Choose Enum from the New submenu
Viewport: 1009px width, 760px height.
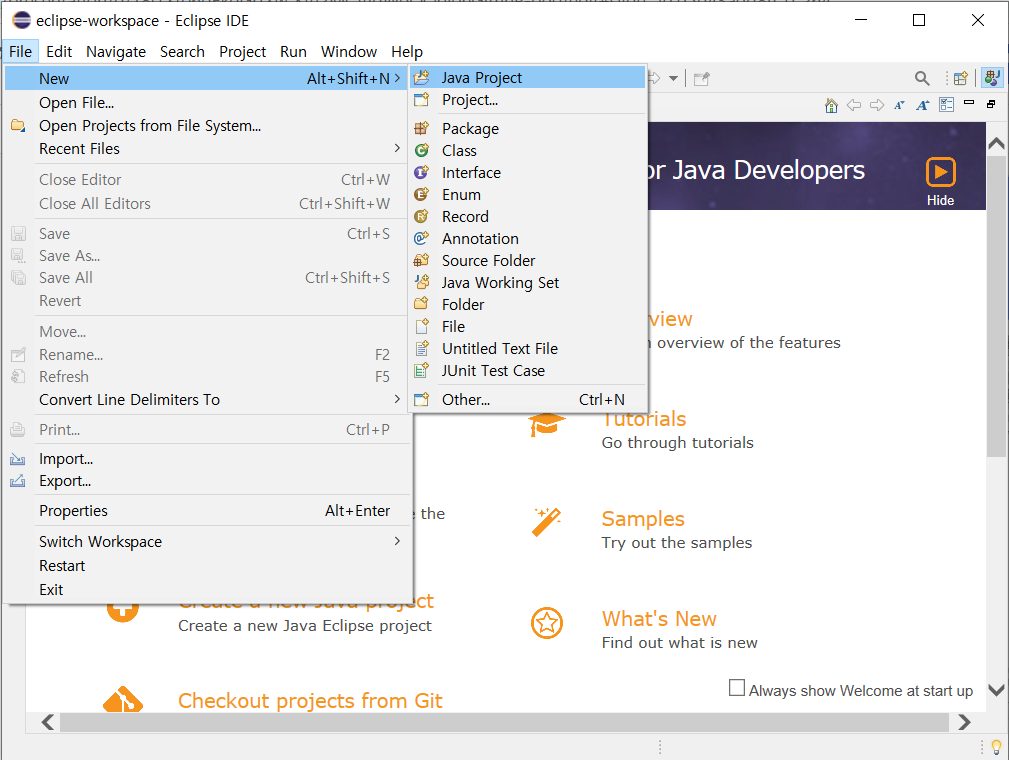click(528, 194)
